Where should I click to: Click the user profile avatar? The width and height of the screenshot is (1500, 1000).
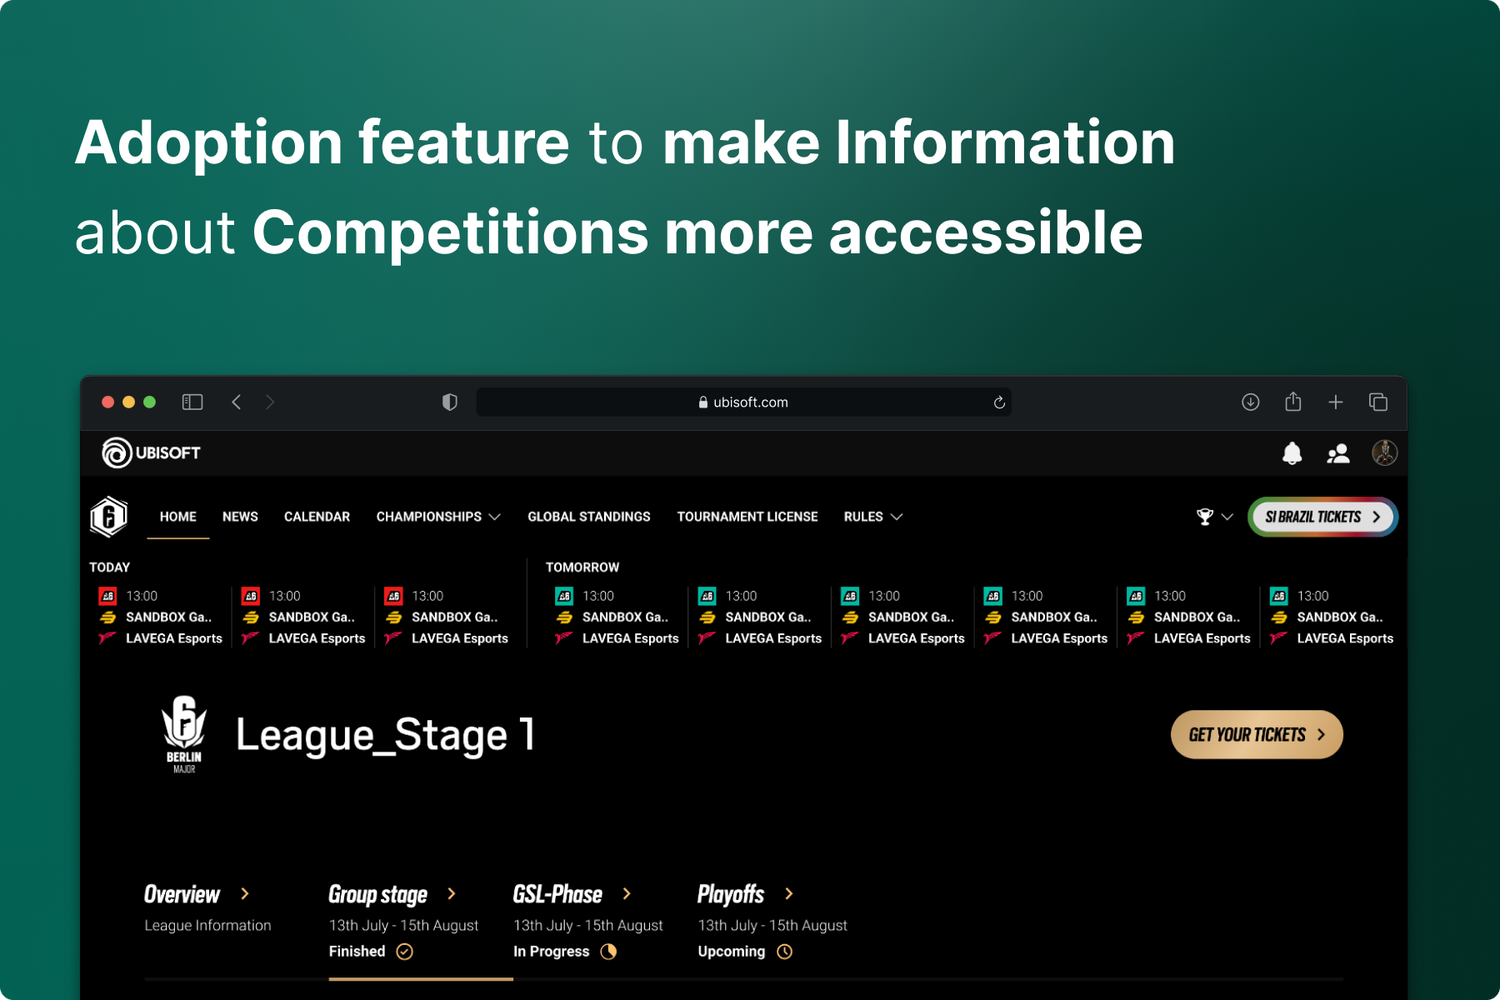[x=1384, y=453]
